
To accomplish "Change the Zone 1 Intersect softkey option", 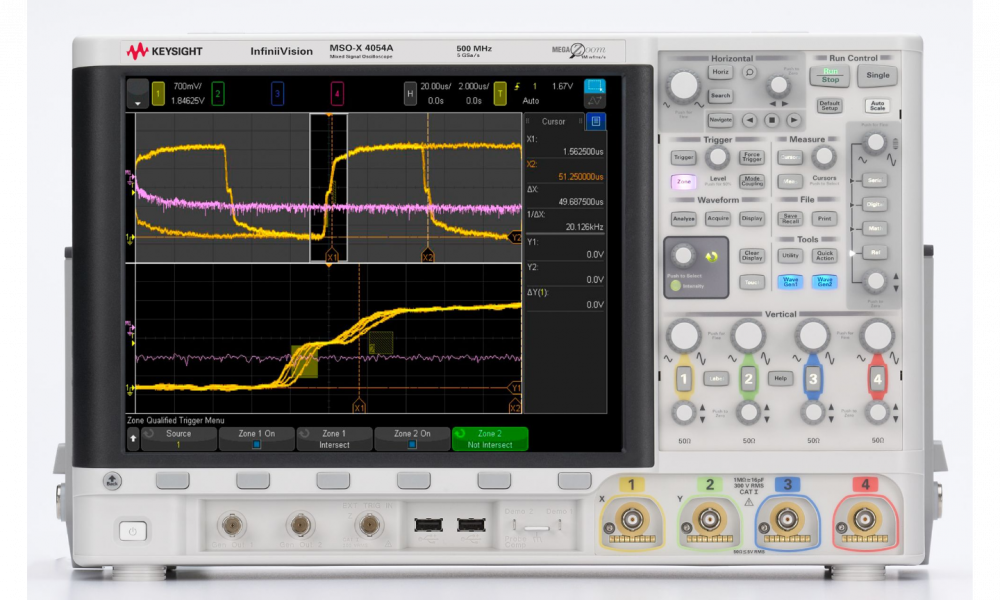I will [334, 439].
